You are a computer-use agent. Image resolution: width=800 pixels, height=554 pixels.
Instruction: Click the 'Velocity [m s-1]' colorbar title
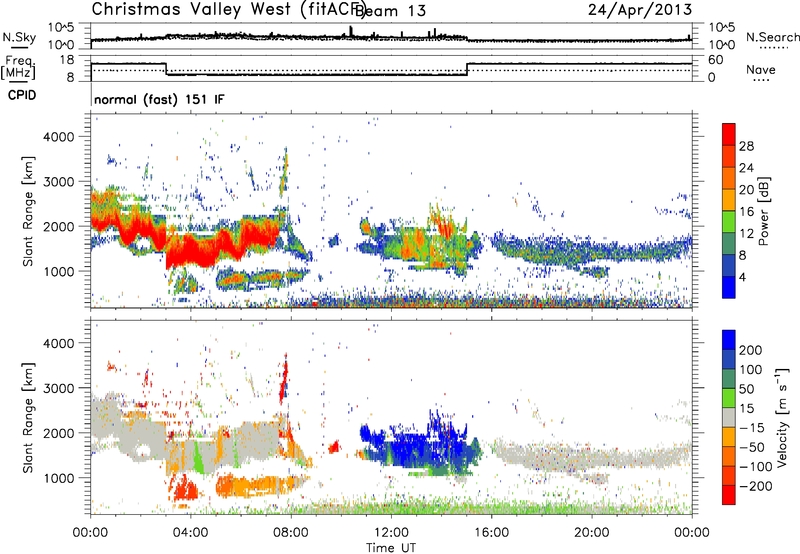tap(782, 417)
